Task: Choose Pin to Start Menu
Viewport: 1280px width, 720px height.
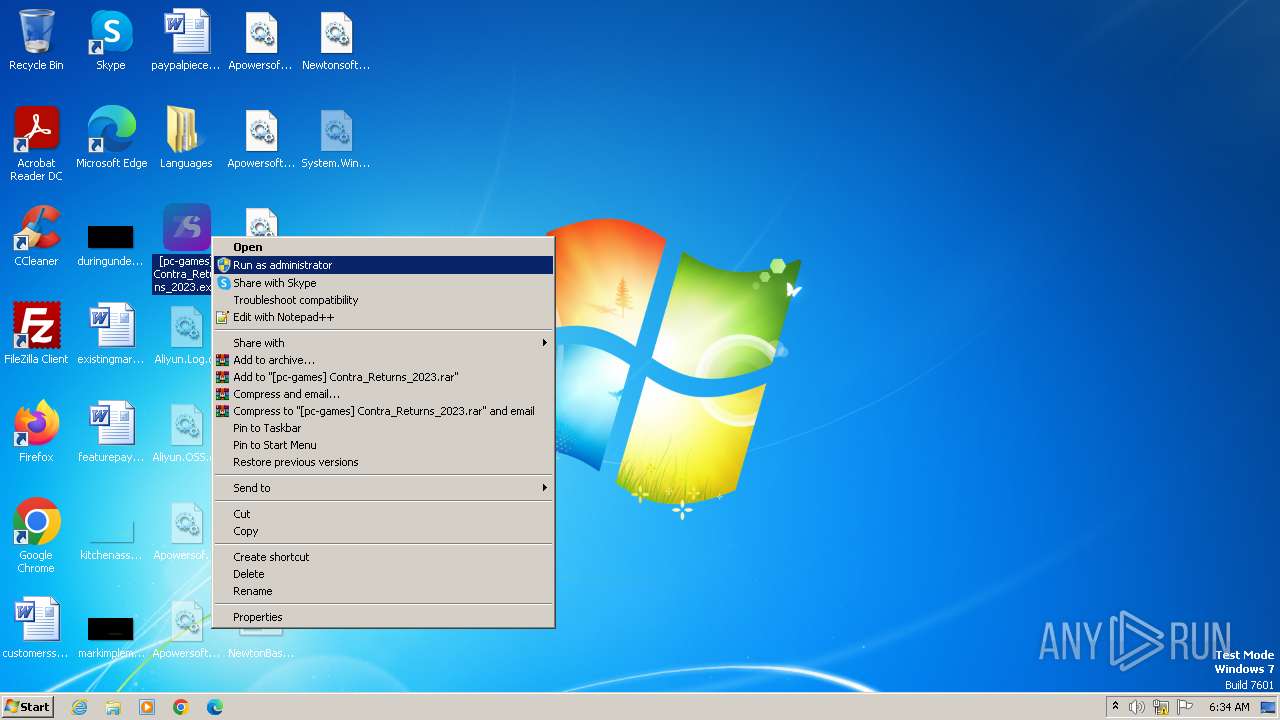Action: tap(383, 445)
